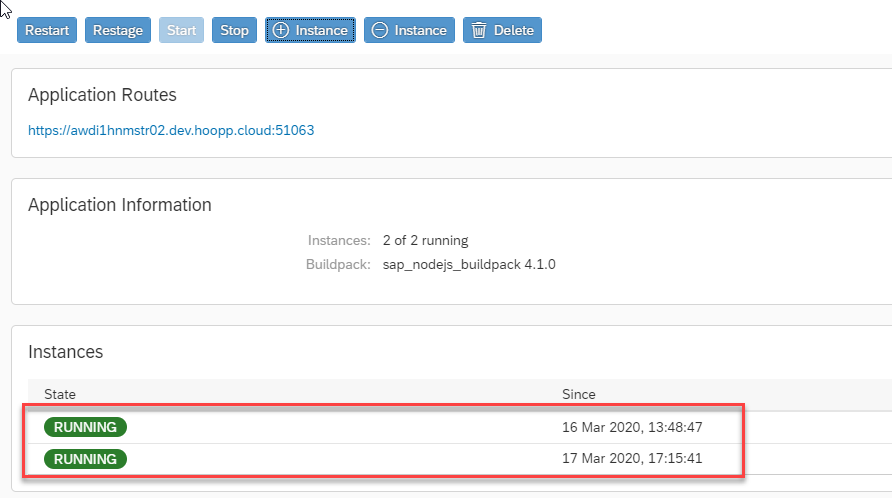Click sap_nodejs_buildpack 4.1.0 value
Image resolution: width=892 pixels, height=498 pixels.
click(x=469, y=265)
